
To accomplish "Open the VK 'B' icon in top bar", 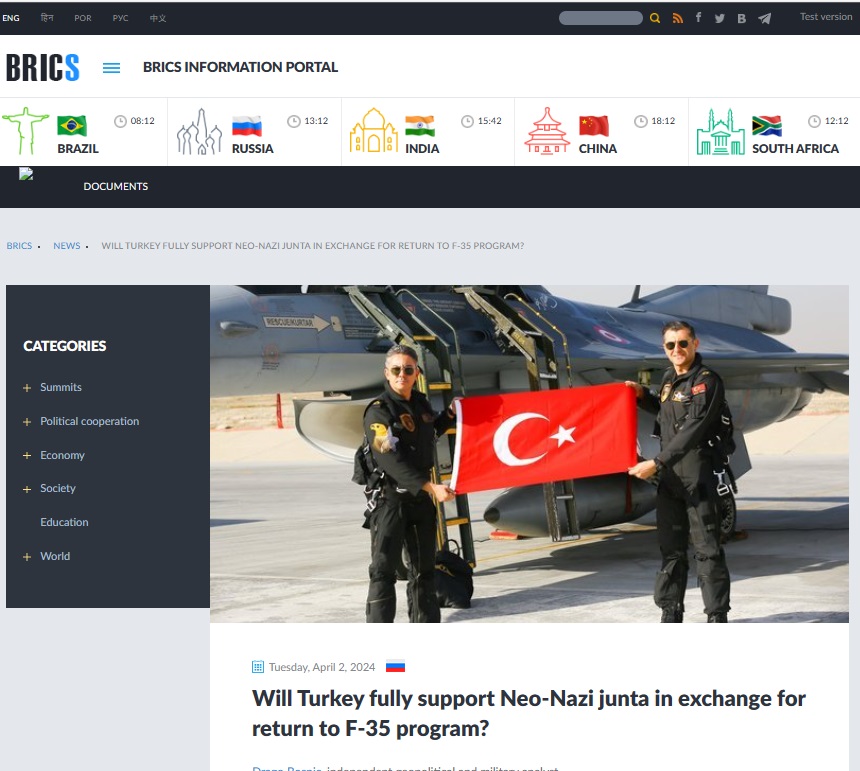I will (x=742, y=19).
